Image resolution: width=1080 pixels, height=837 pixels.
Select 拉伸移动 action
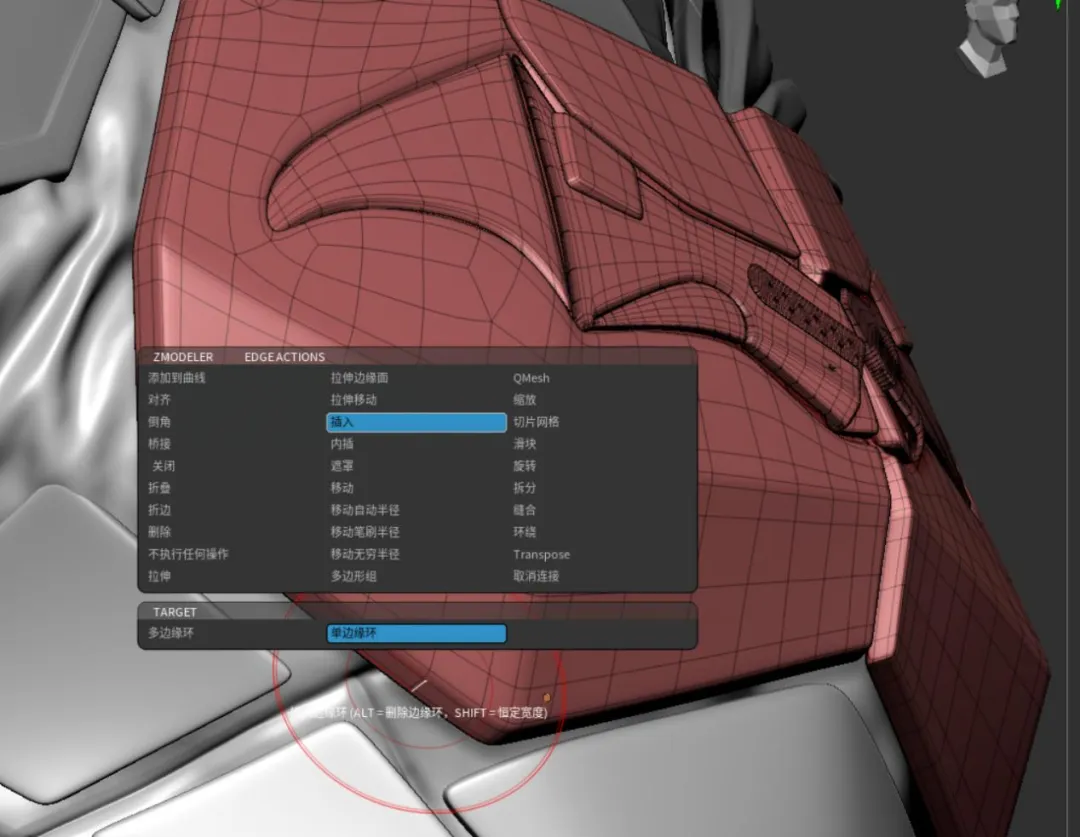tap(353, 400)
